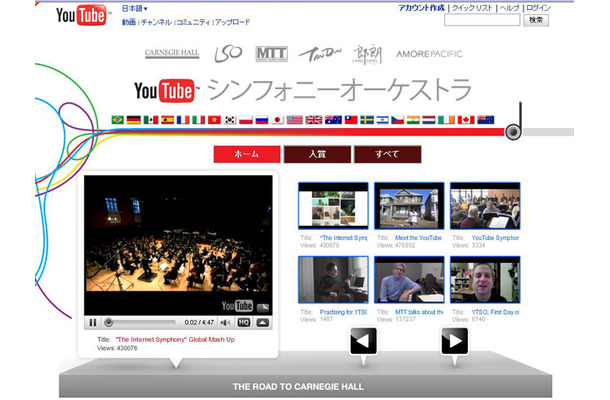Open the Lang Lang logo
This screenshot has width=610, height=400.
coord(367,54)
